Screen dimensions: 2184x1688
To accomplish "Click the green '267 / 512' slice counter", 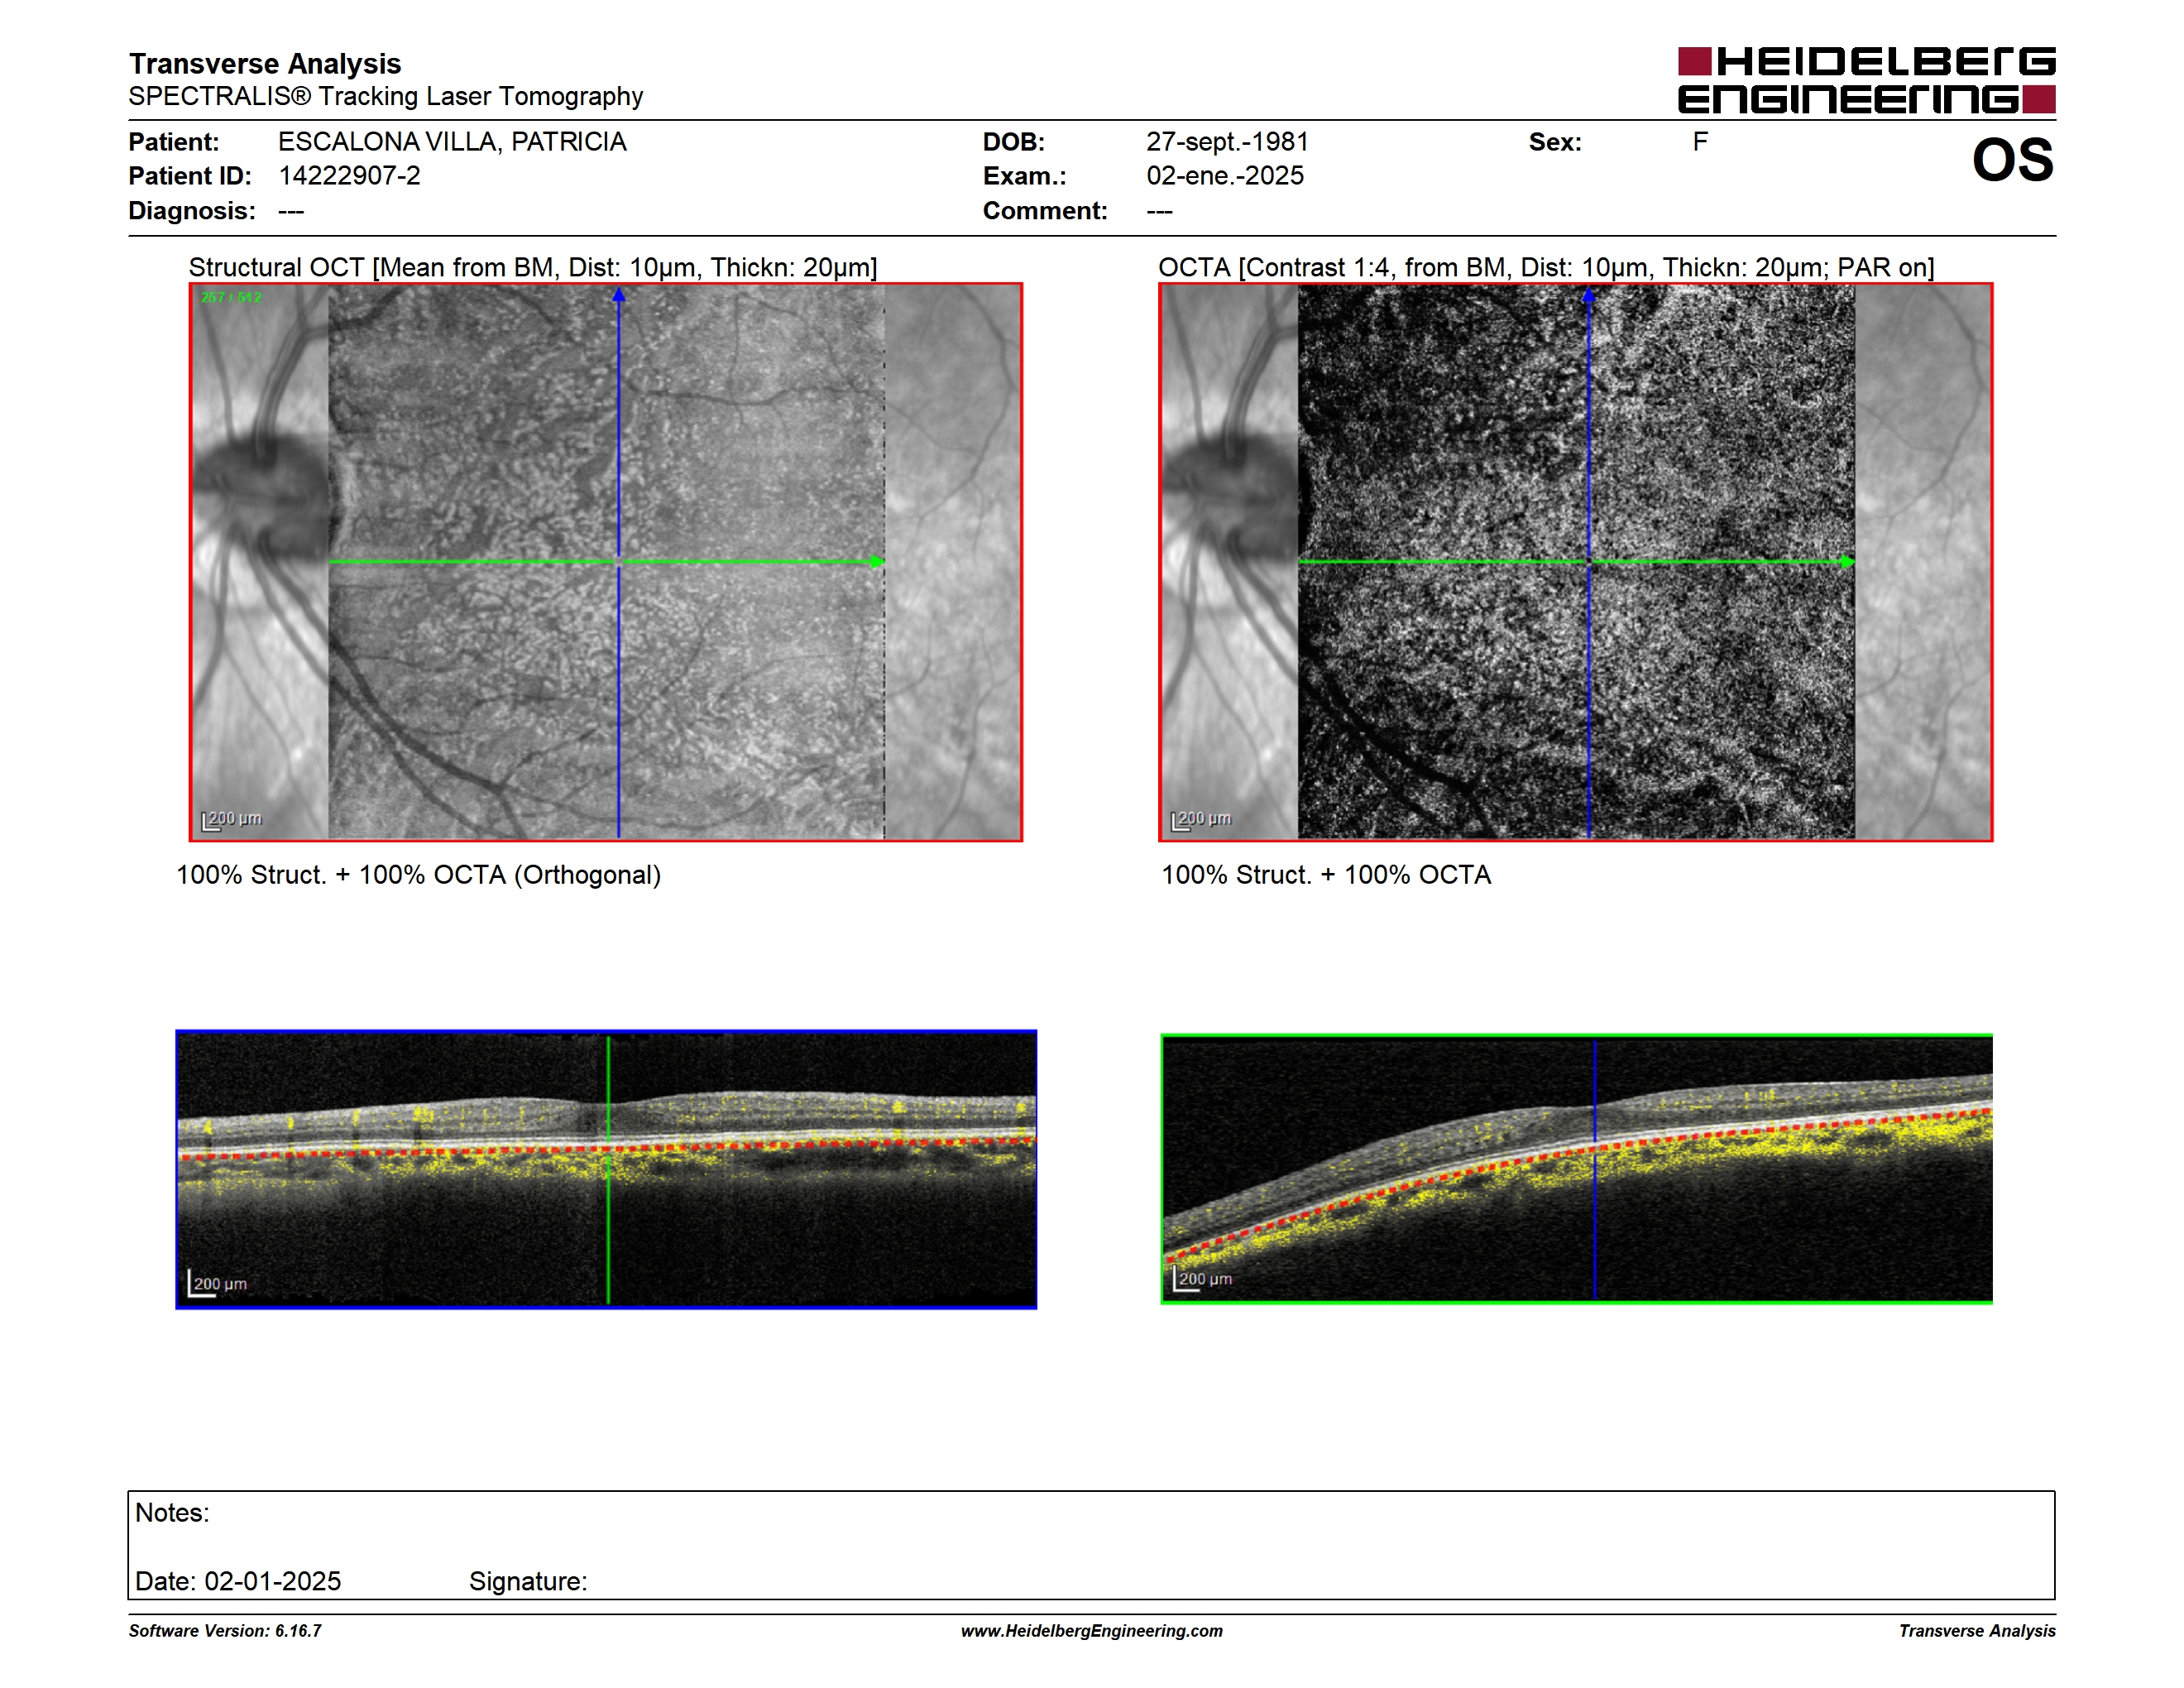I will coord(231,297).
